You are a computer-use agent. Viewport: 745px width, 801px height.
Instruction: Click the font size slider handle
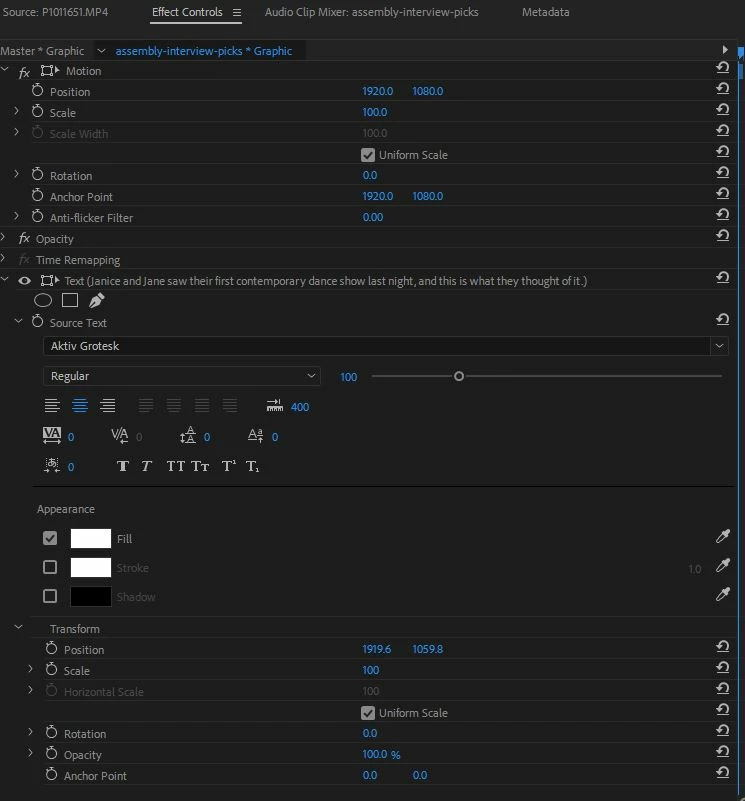tap(459, 376)
